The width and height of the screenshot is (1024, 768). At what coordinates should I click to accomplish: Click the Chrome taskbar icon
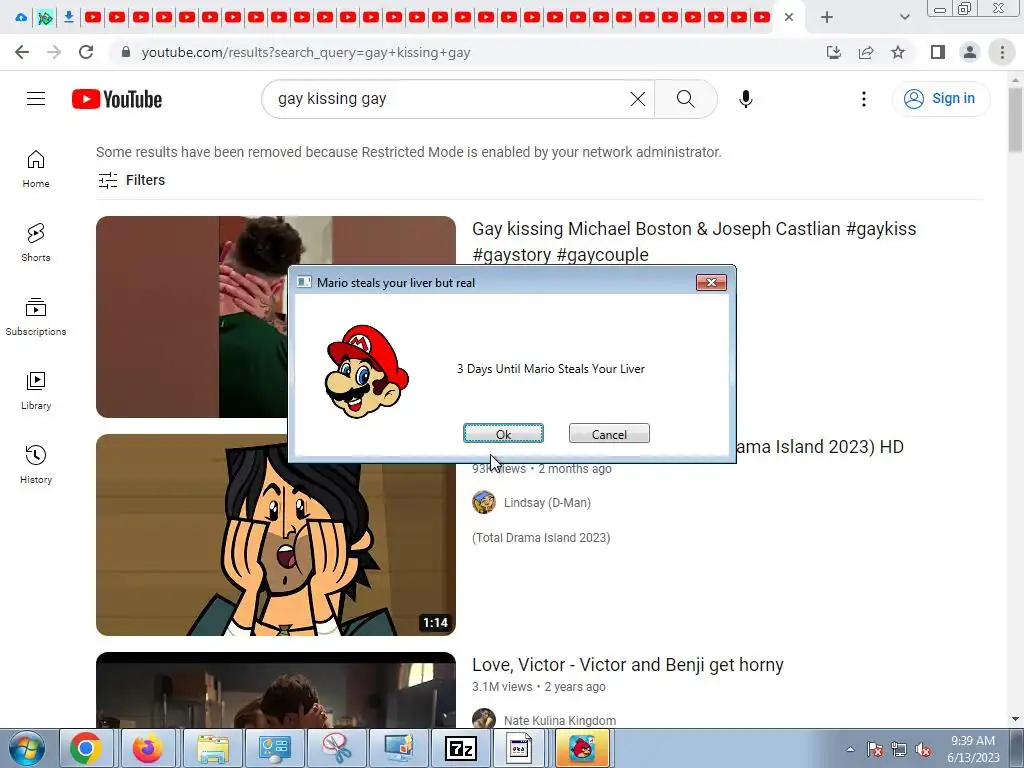[x=86, y=748]
